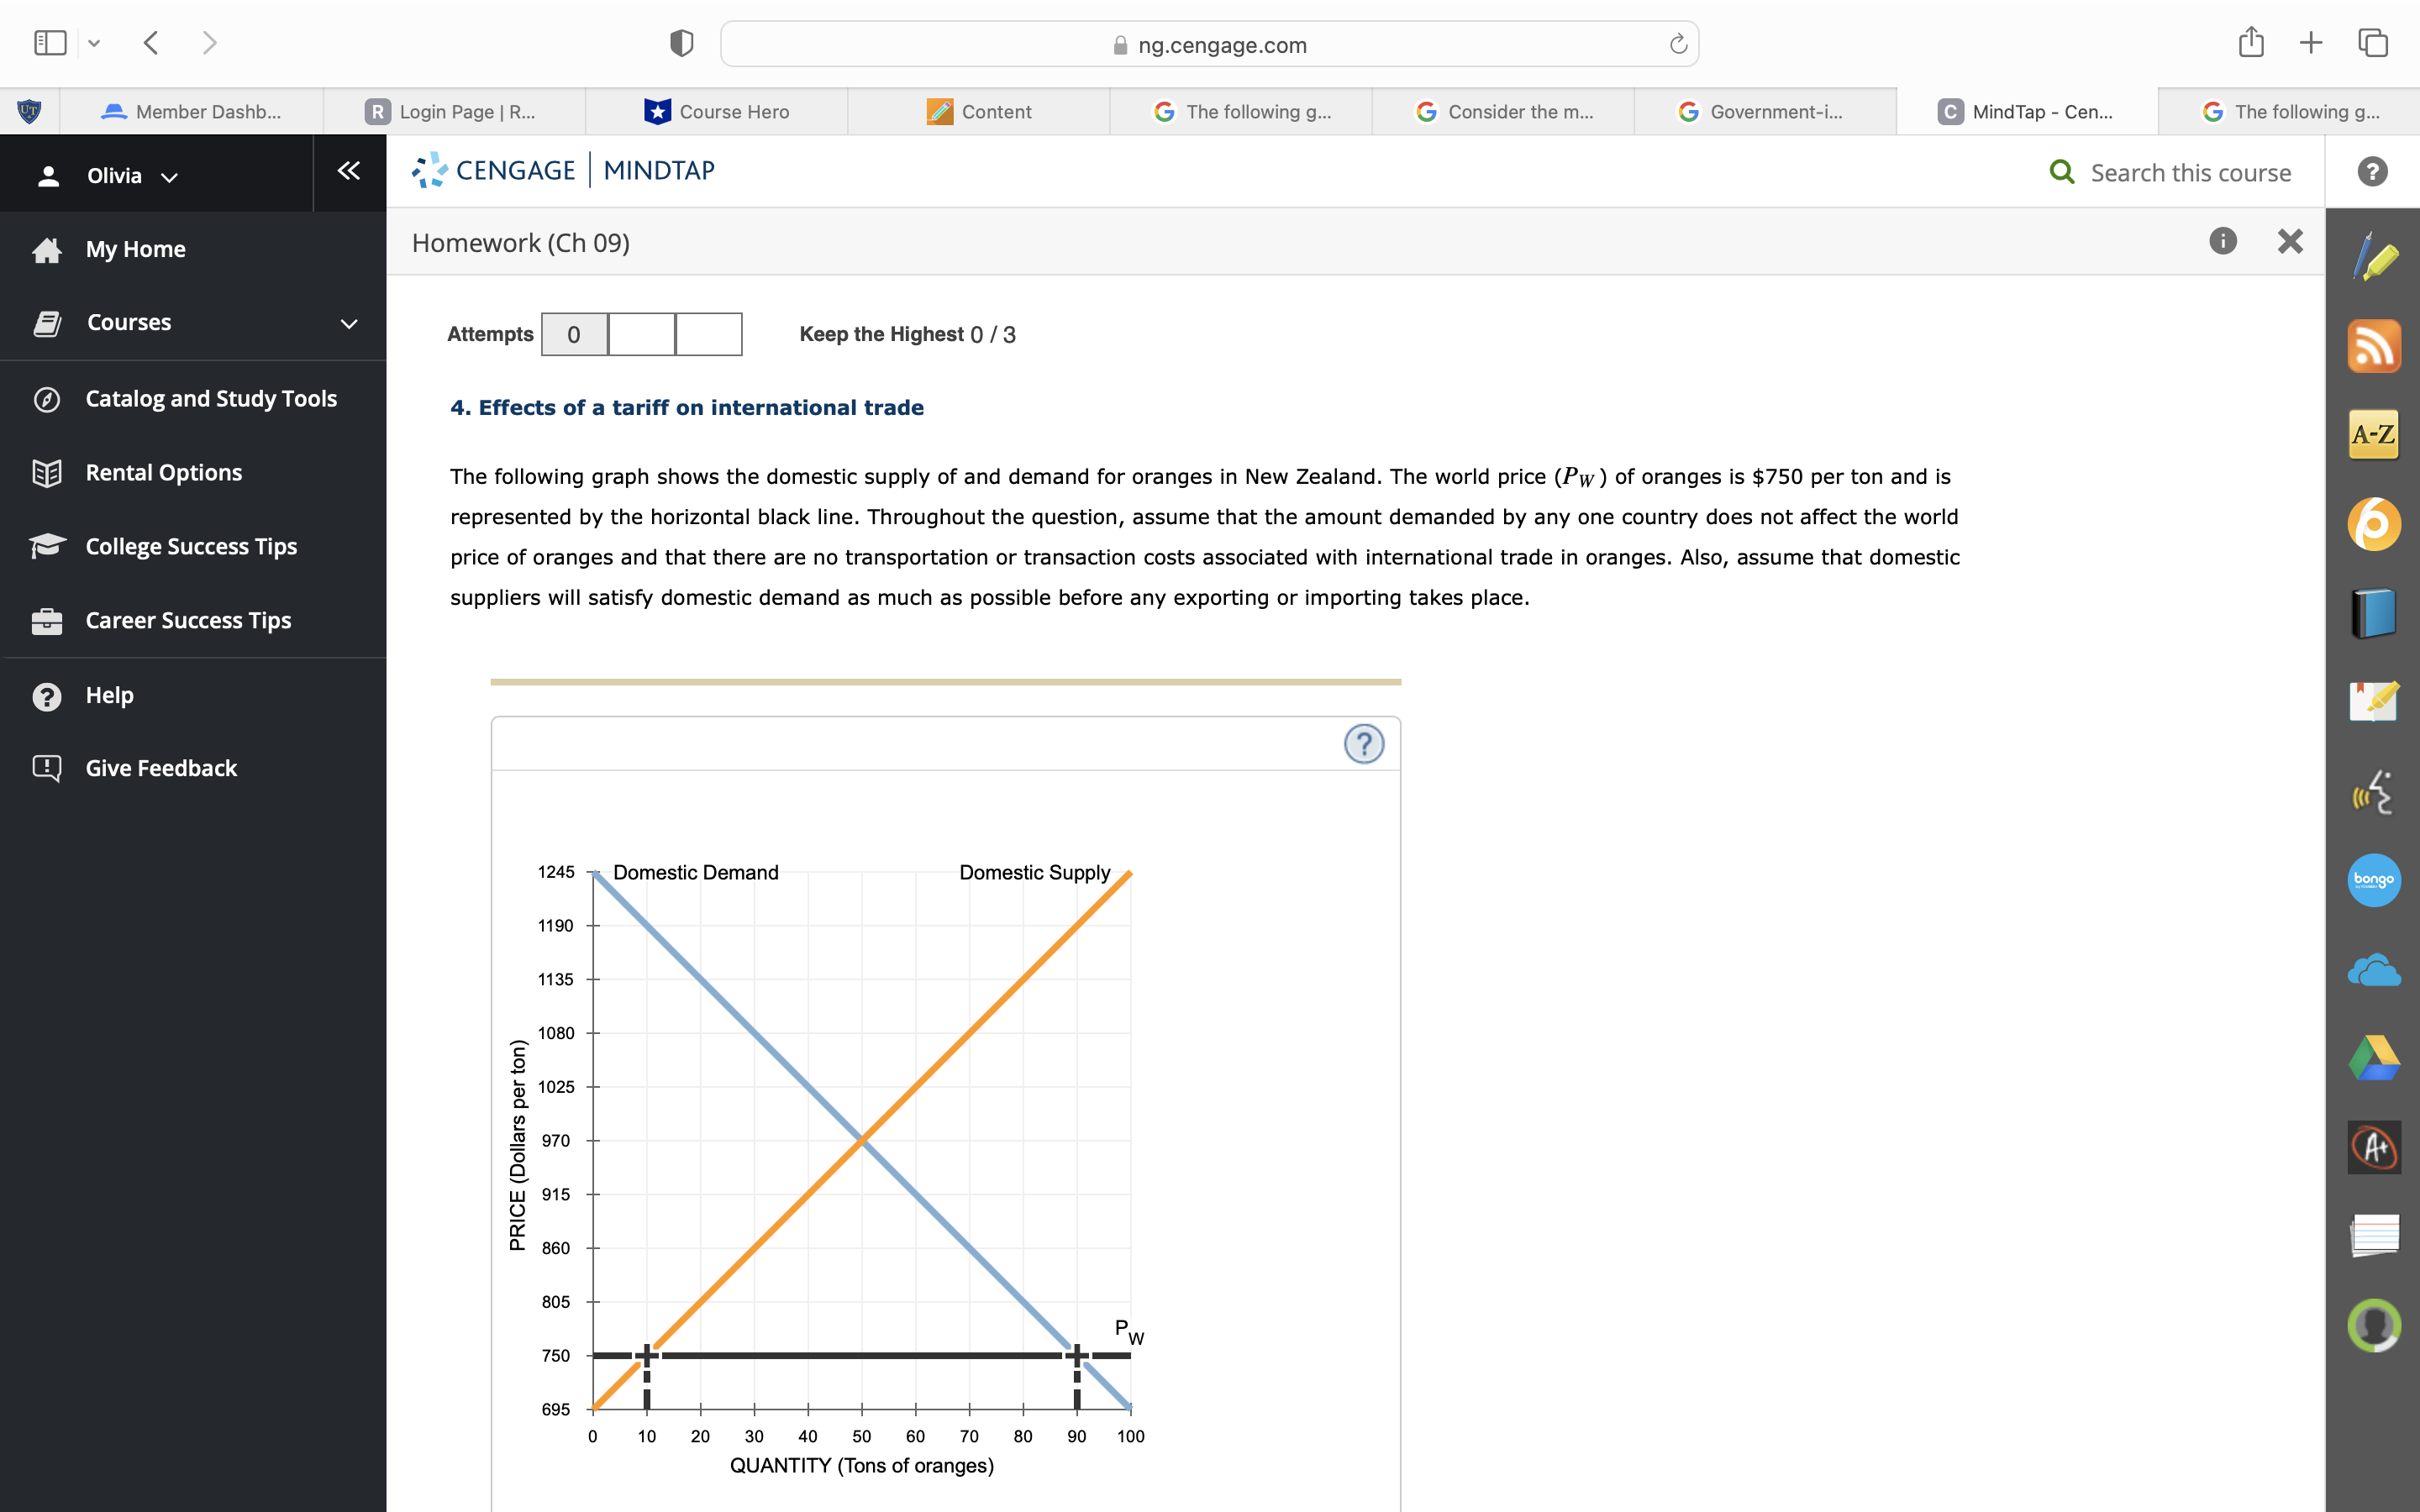Open Catalog and Study Tools

[211, 399]
